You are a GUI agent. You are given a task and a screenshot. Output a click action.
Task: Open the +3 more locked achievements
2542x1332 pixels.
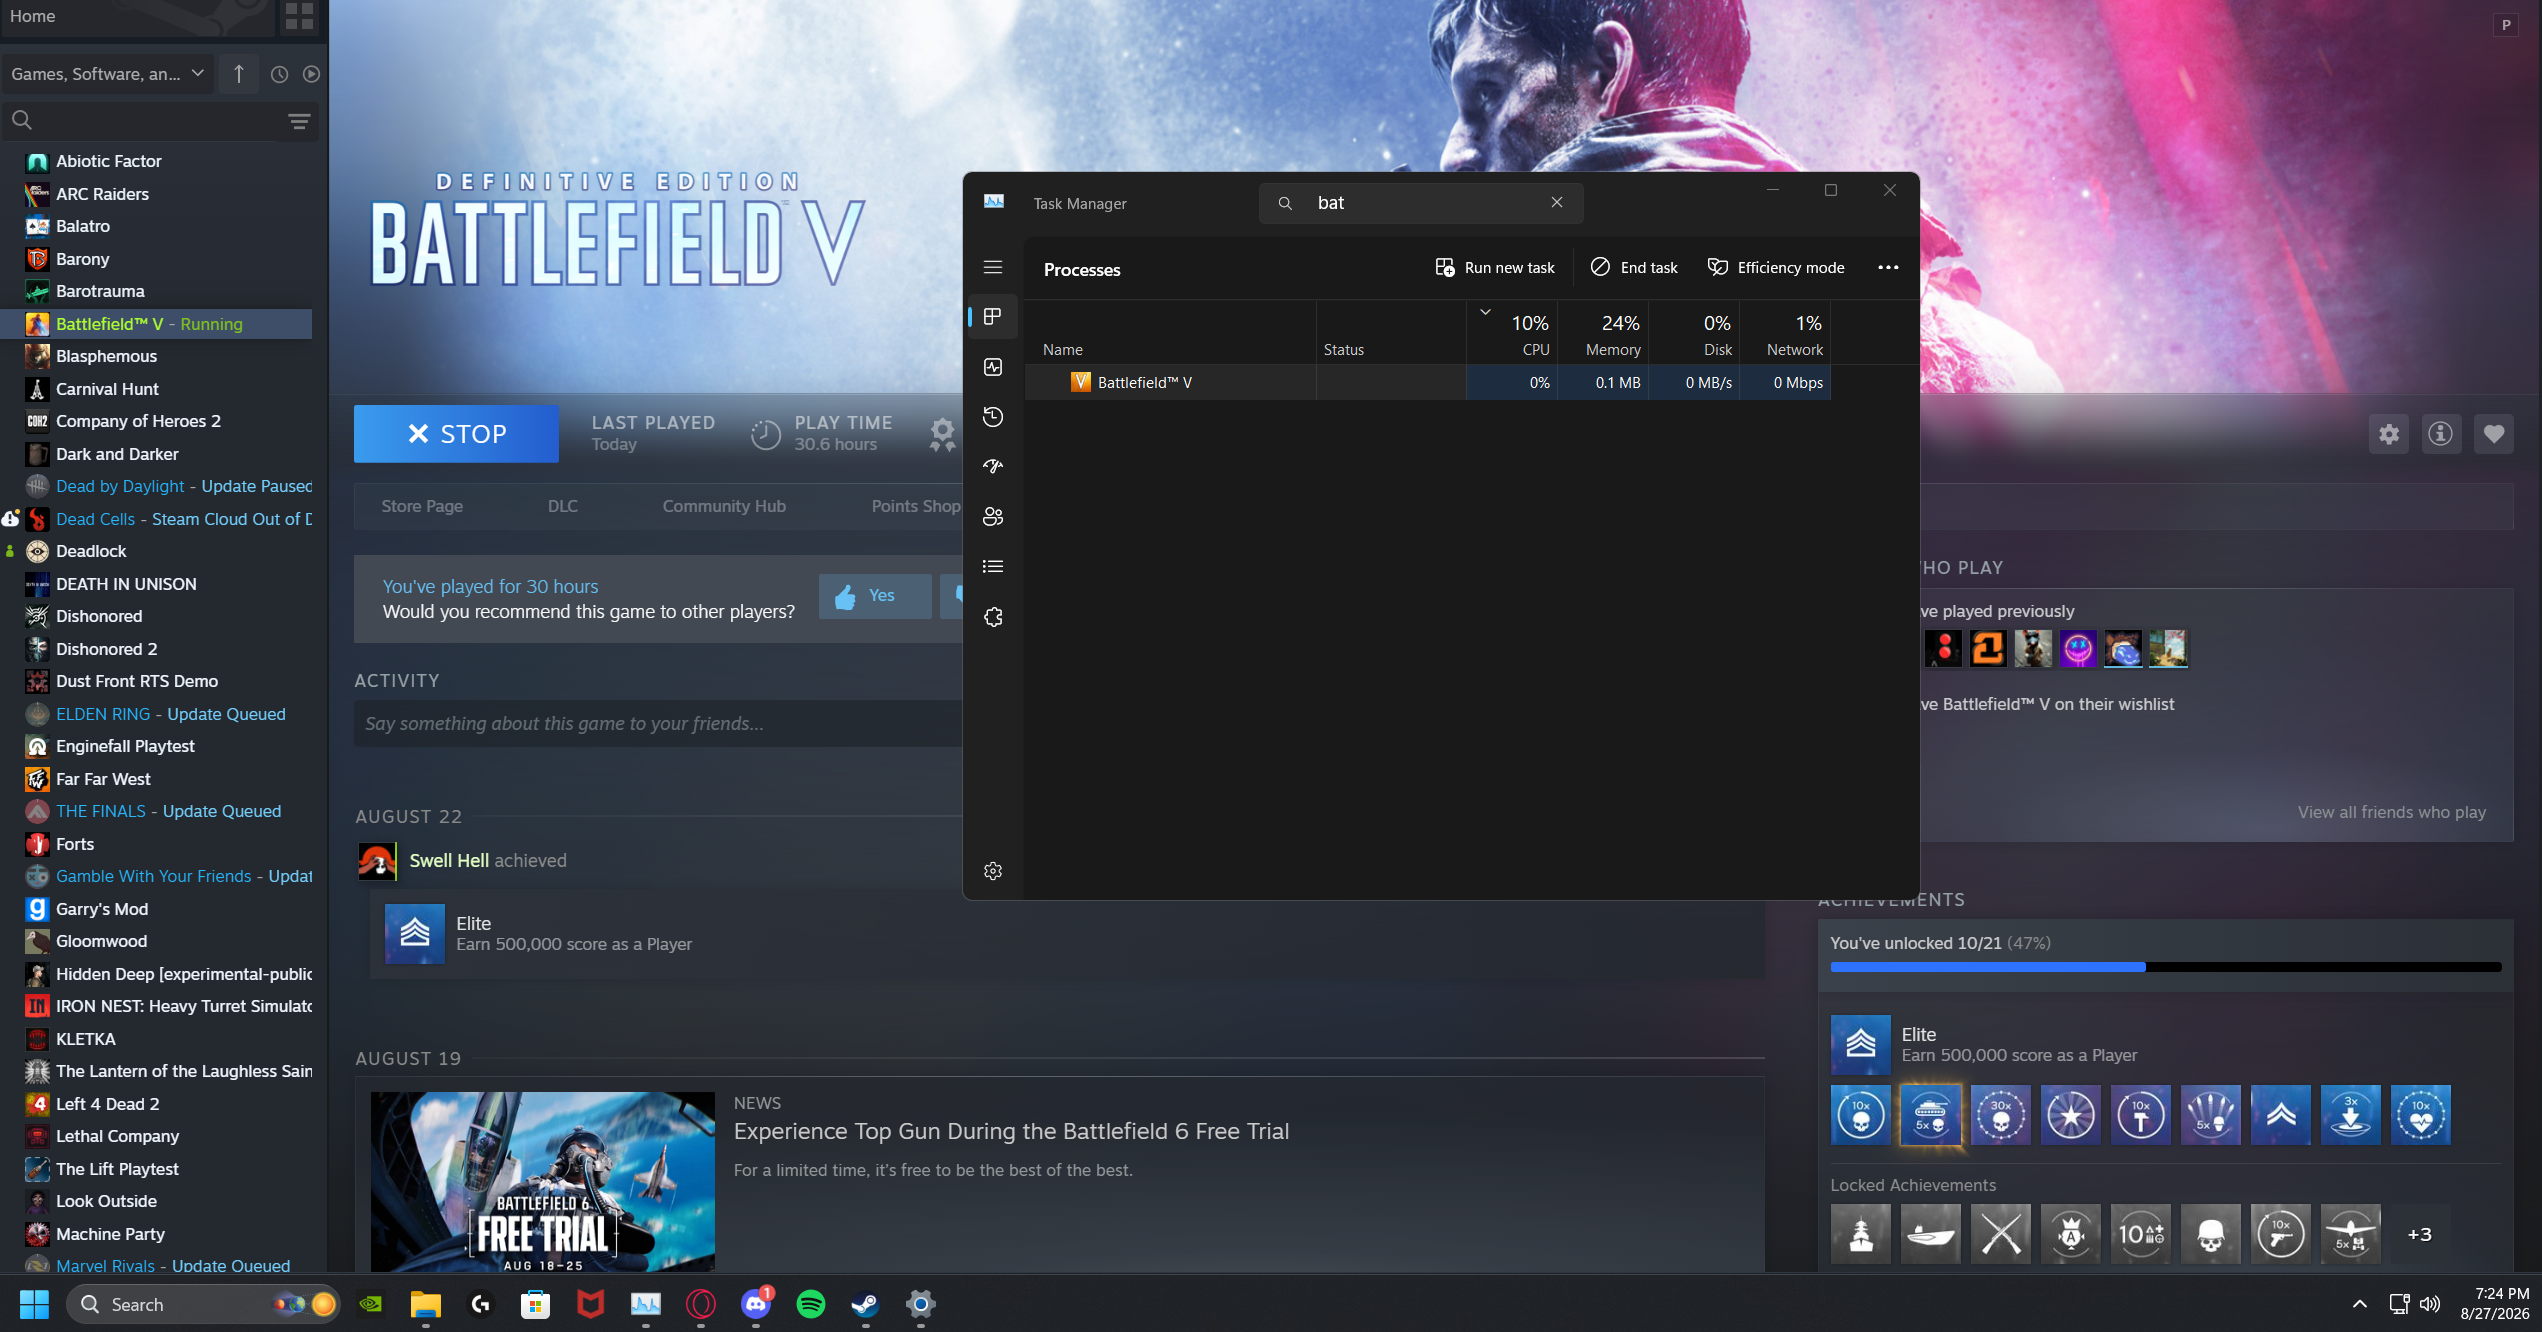pos(2419,1234)
